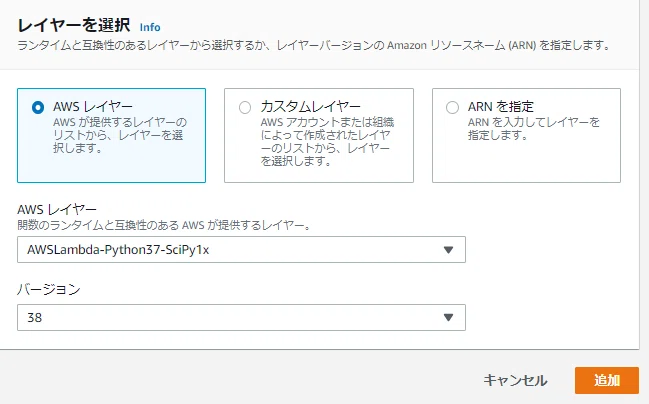649x404 pixels.
Task: Click the ARN を入力してレイヤーを指定します description
Action: coord(534,128)
